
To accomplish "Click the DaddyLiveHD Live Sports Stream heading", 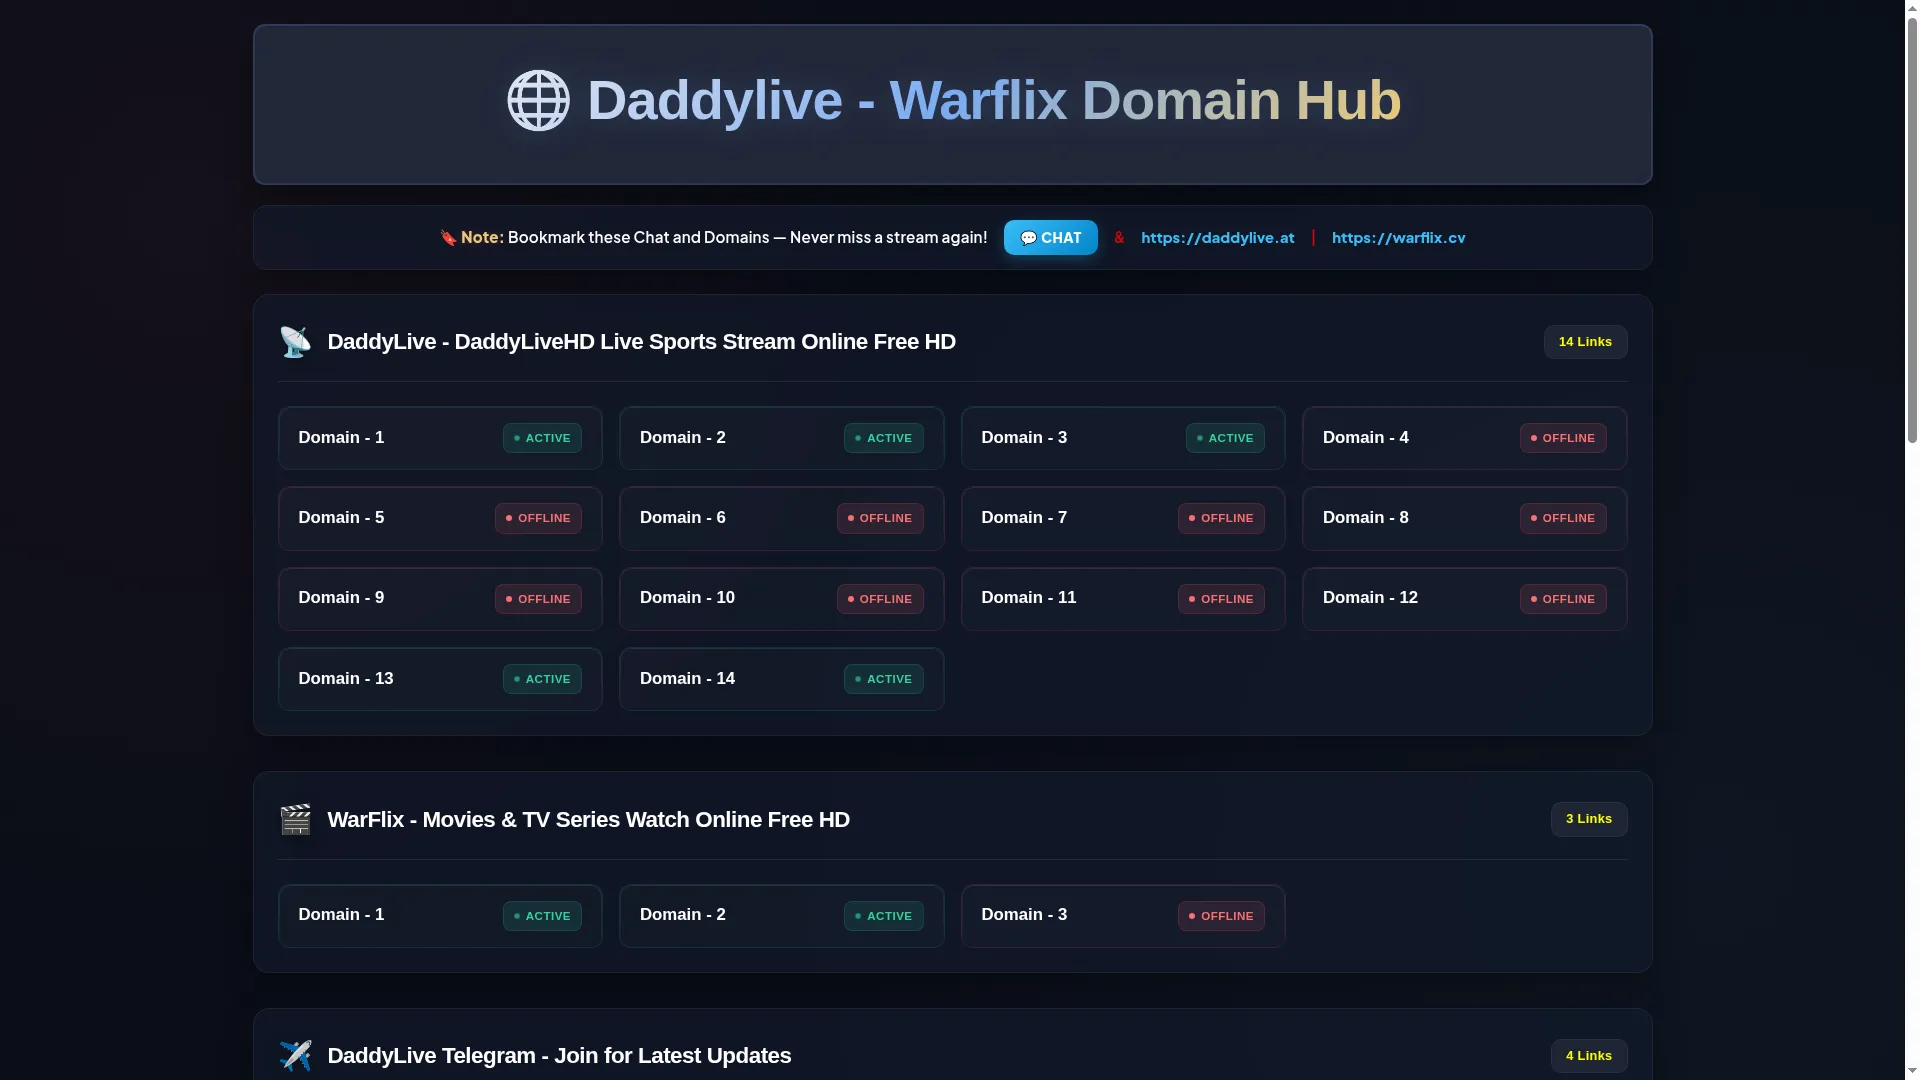I will [x=641, y=342].
